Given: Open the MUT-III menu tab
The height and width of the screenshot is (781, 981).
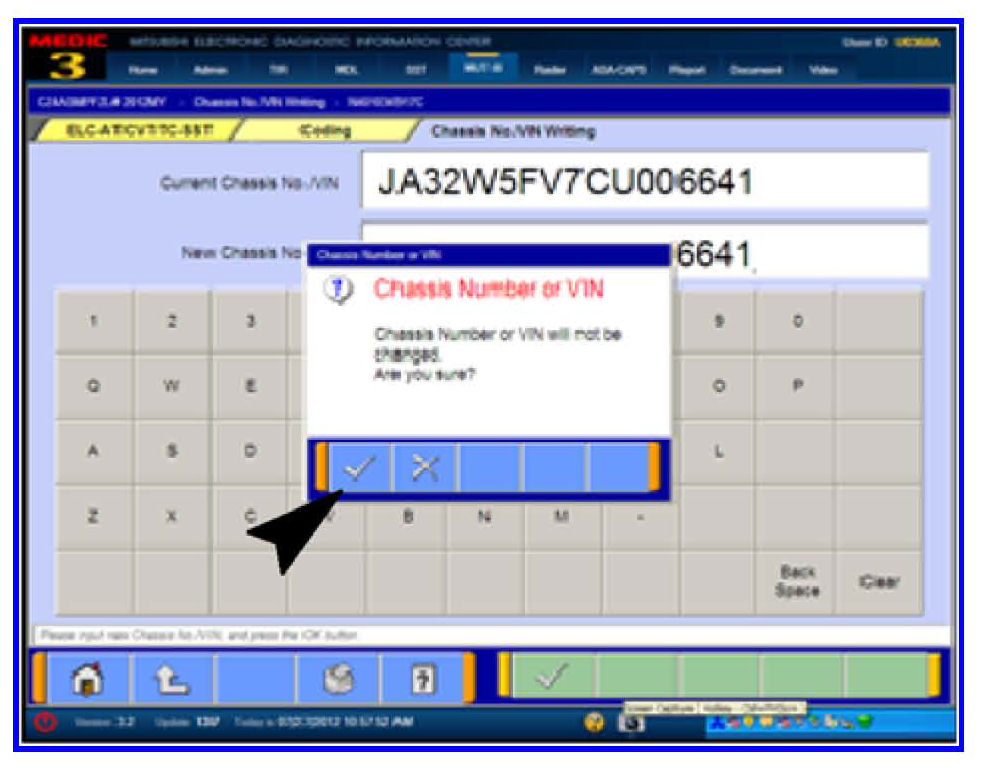Looking at the screenshot, I should (x=481, y=68).
